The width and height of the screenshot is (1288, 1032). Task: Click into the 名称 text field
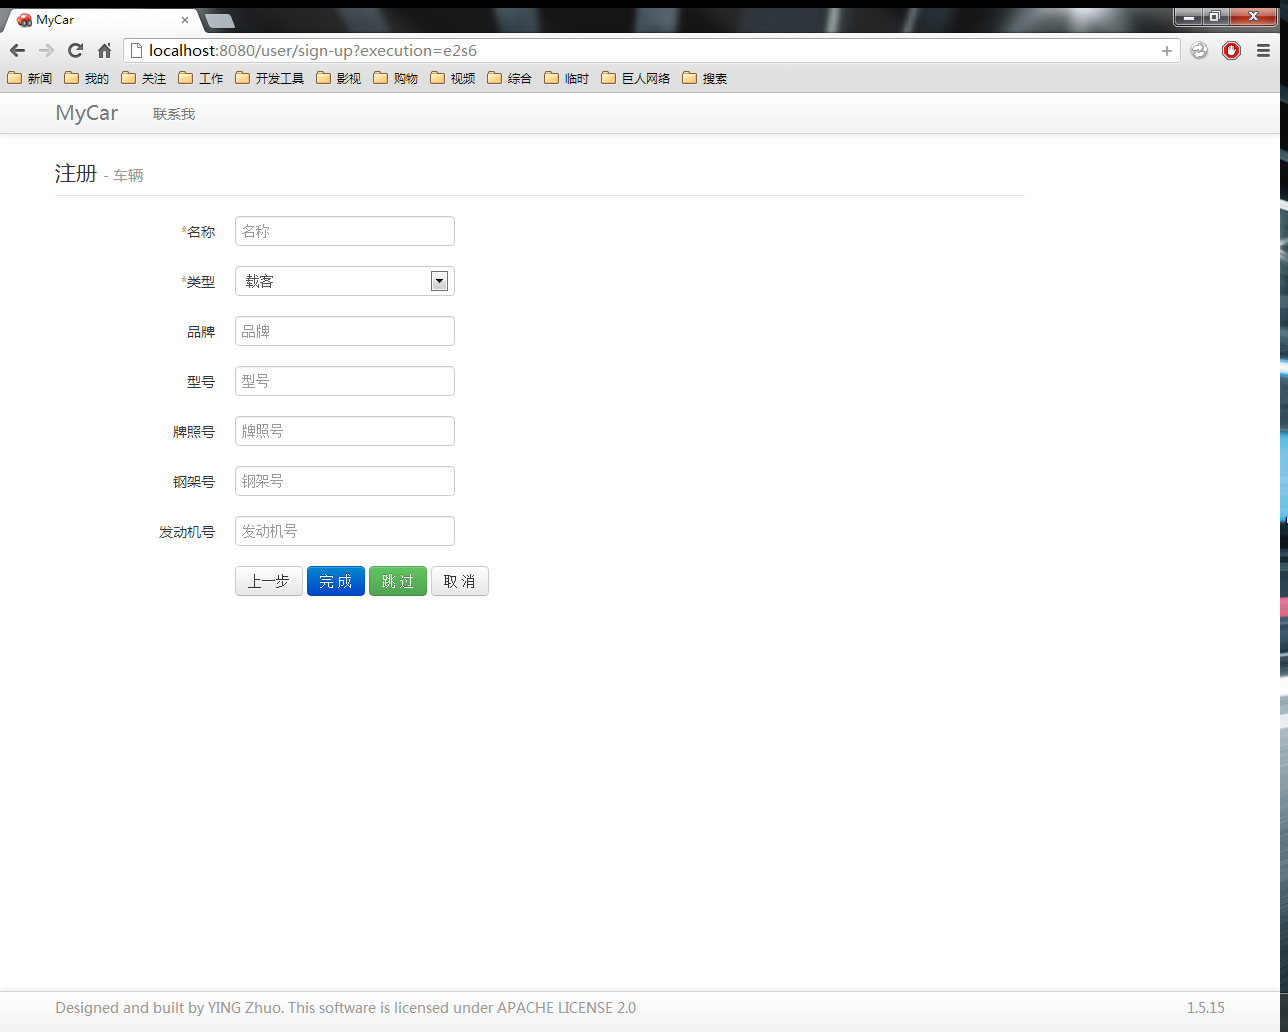tap(345, 231)
